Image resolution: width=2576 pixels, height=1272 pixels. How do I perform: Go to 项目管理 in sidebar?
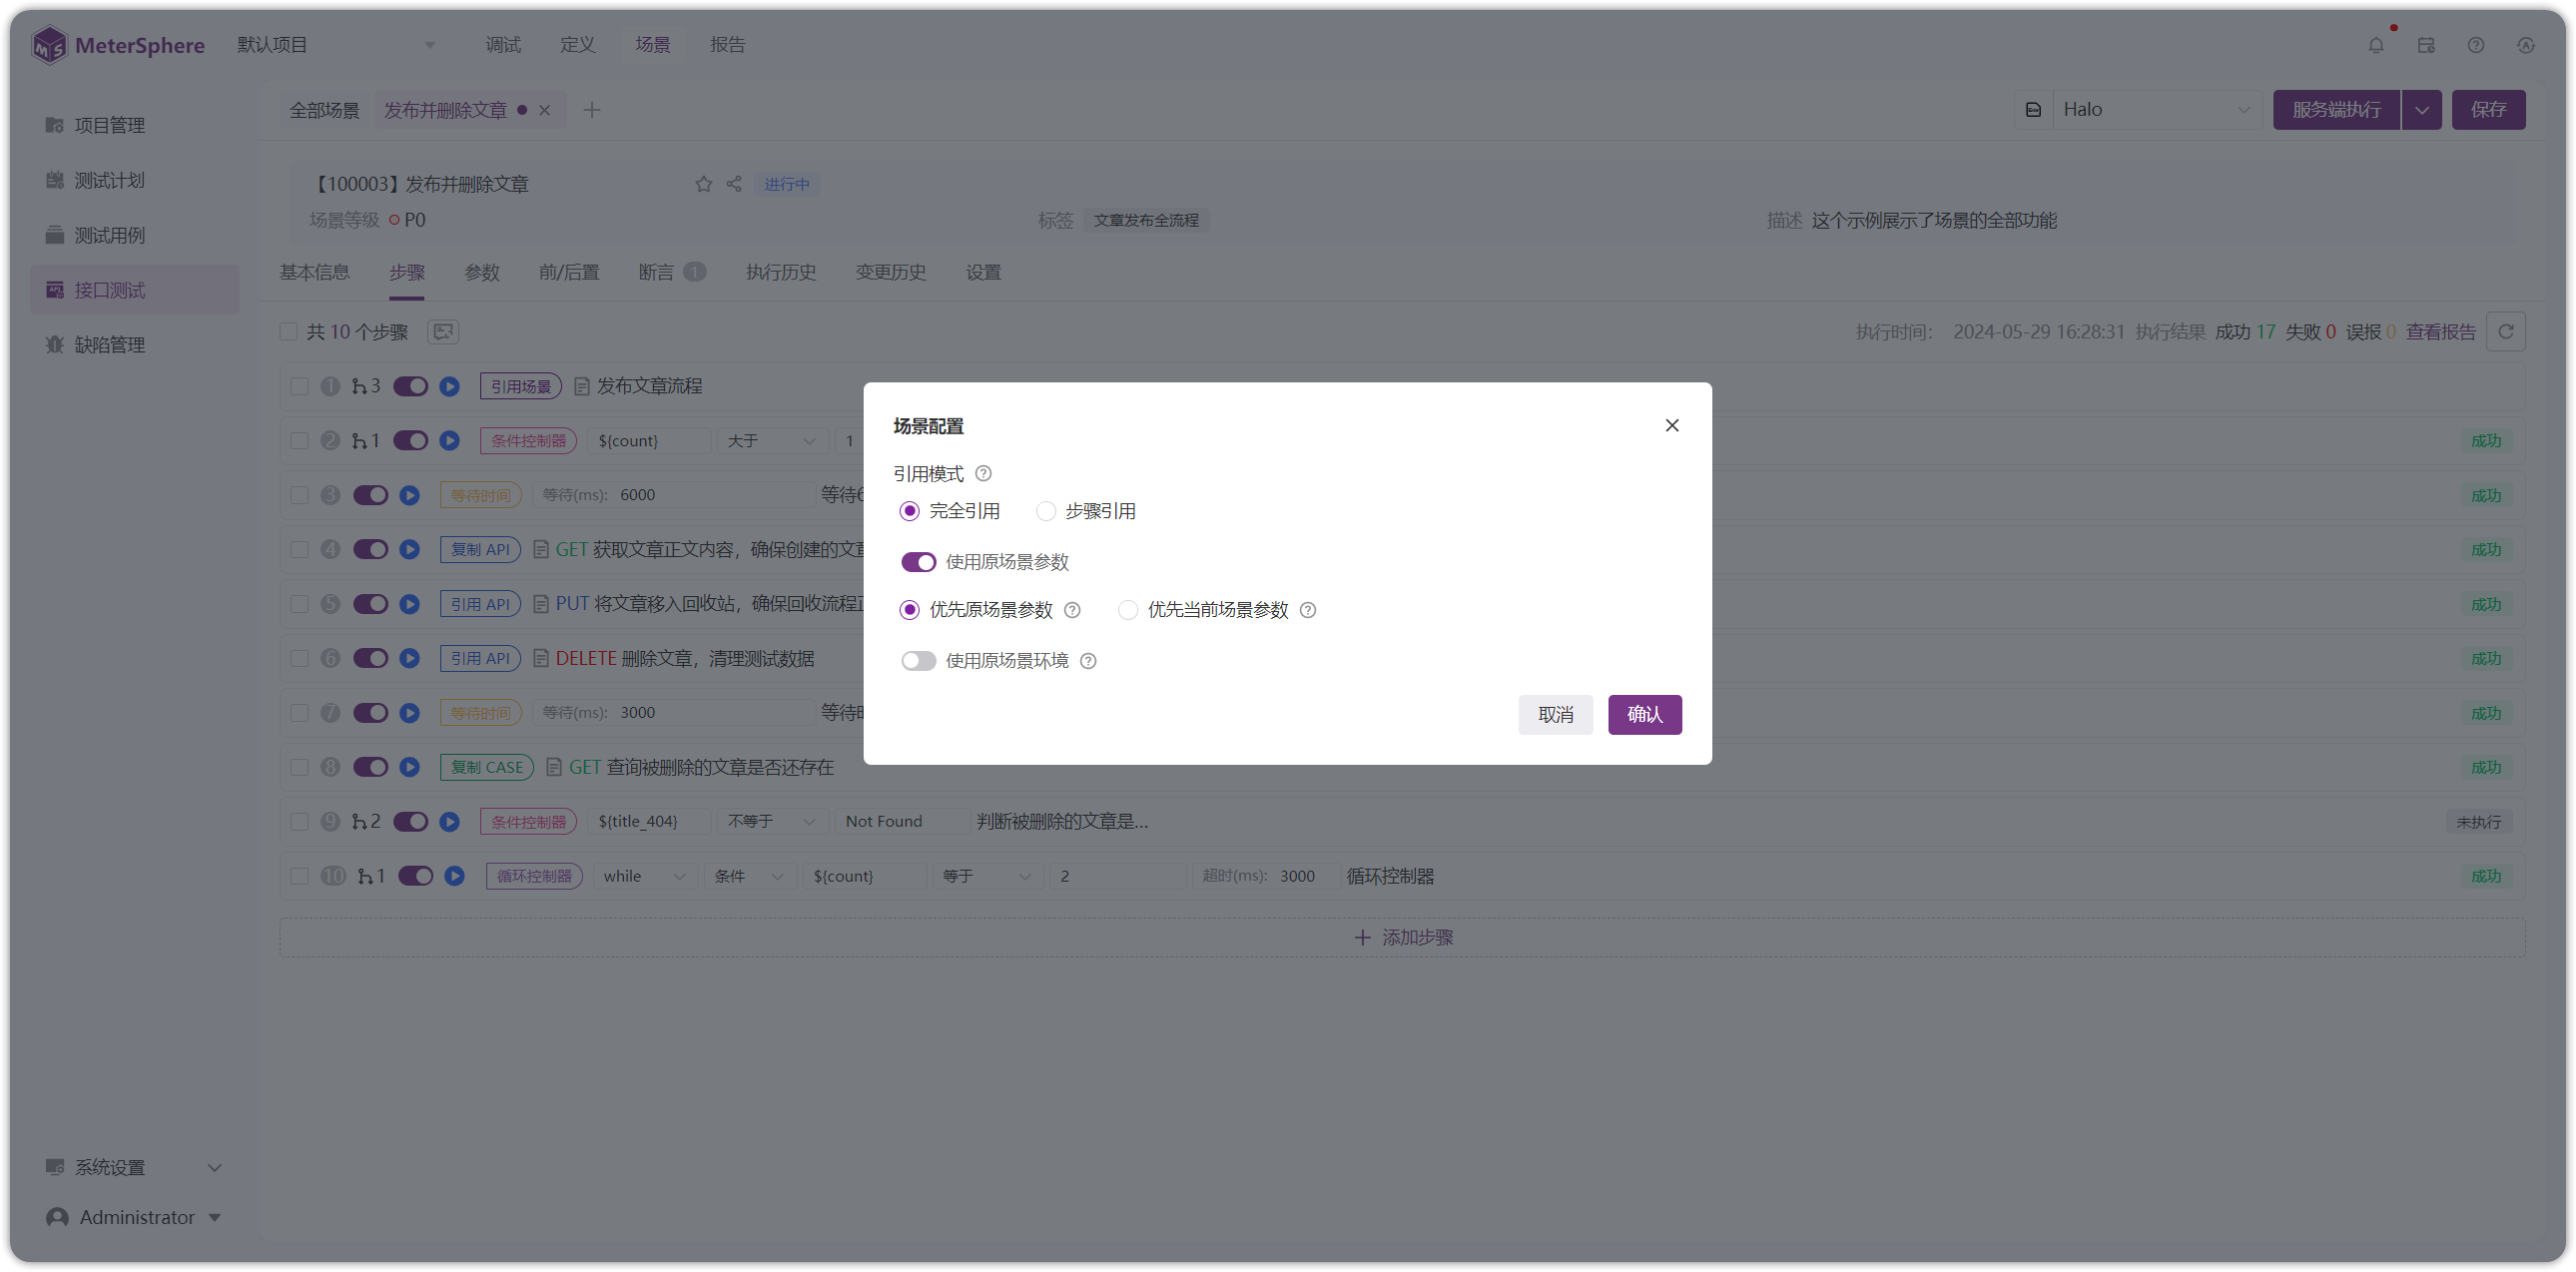[x=135, y=125]
